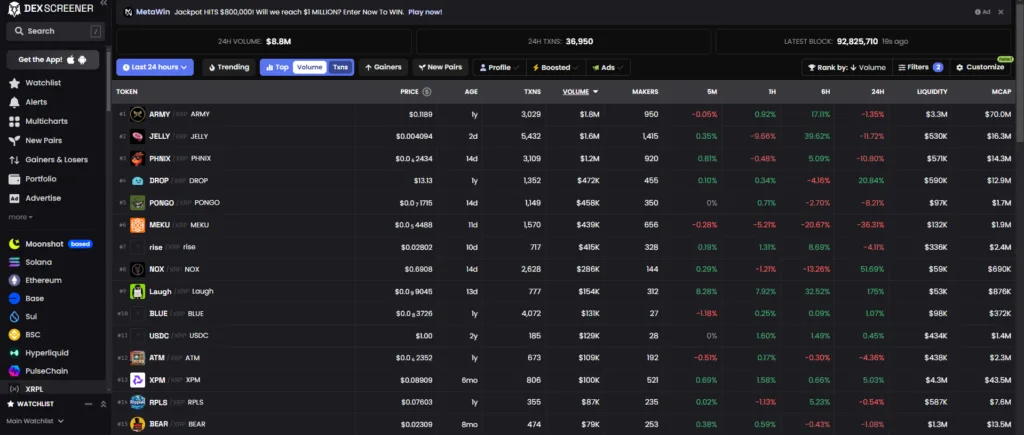Click Get the App button

coord(53,59)
